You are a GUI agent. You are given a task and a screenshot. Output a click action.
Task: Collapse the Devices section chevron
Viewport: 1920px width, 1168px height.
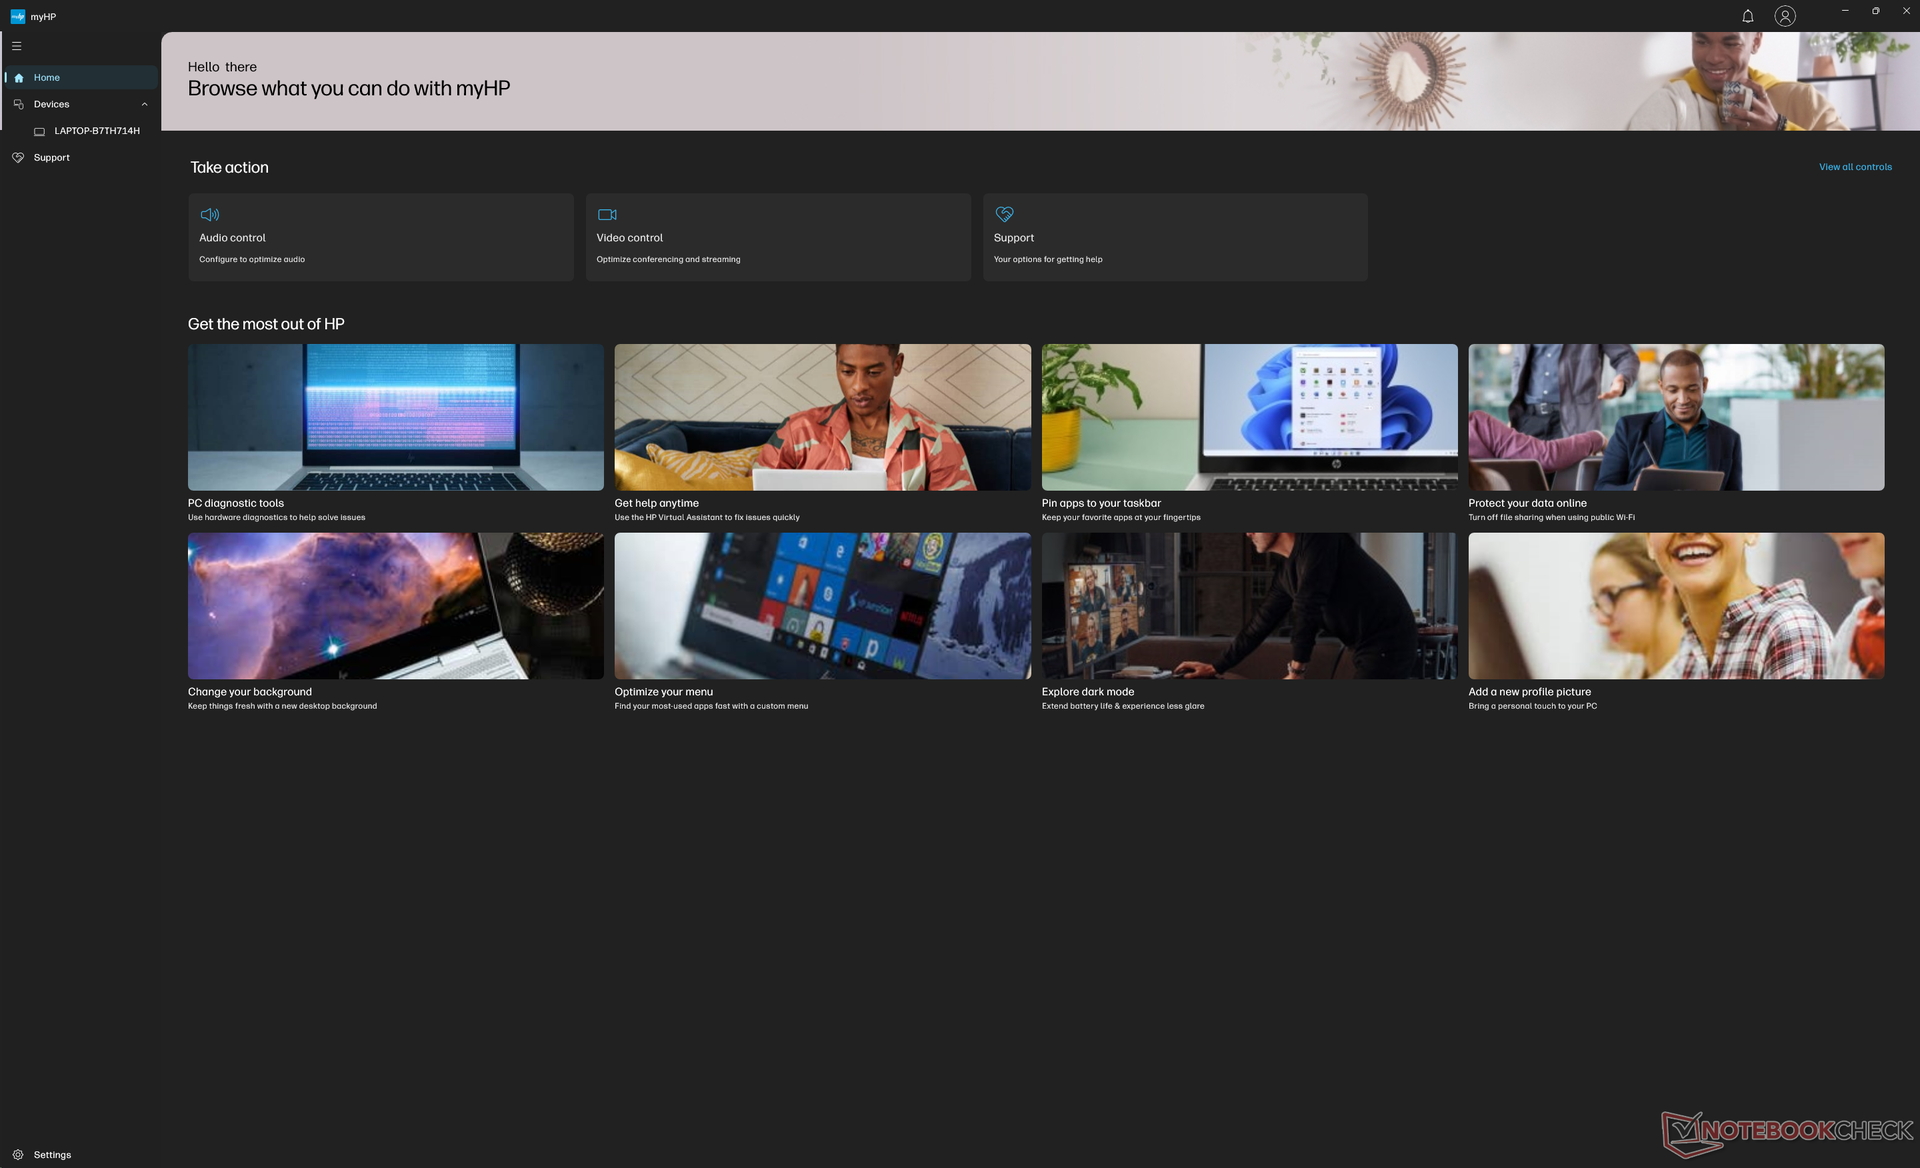tap(144, 104)
